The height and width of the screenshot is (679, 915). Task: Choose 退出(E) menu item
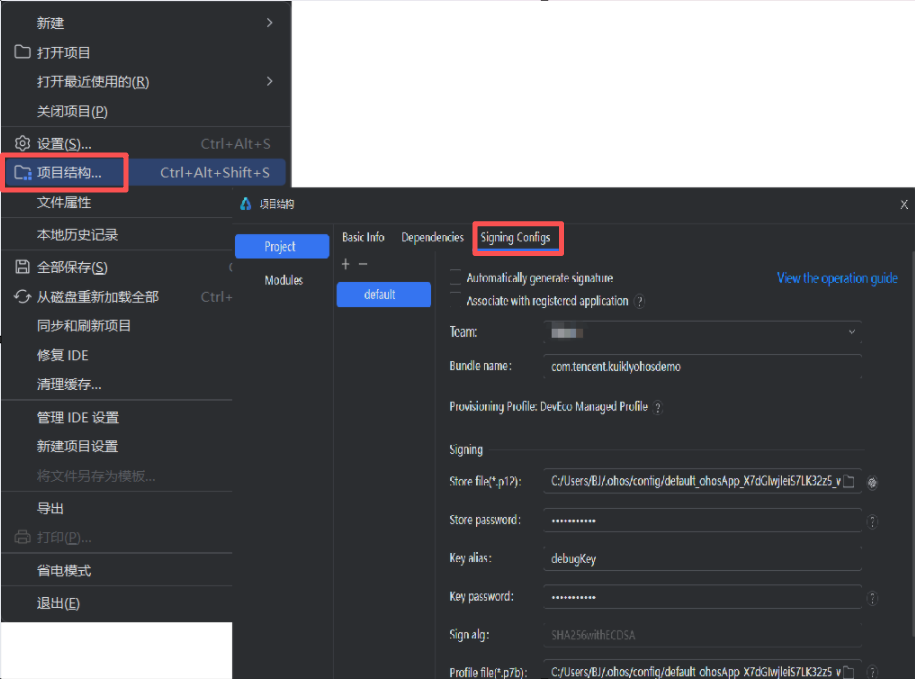(117, 603)
